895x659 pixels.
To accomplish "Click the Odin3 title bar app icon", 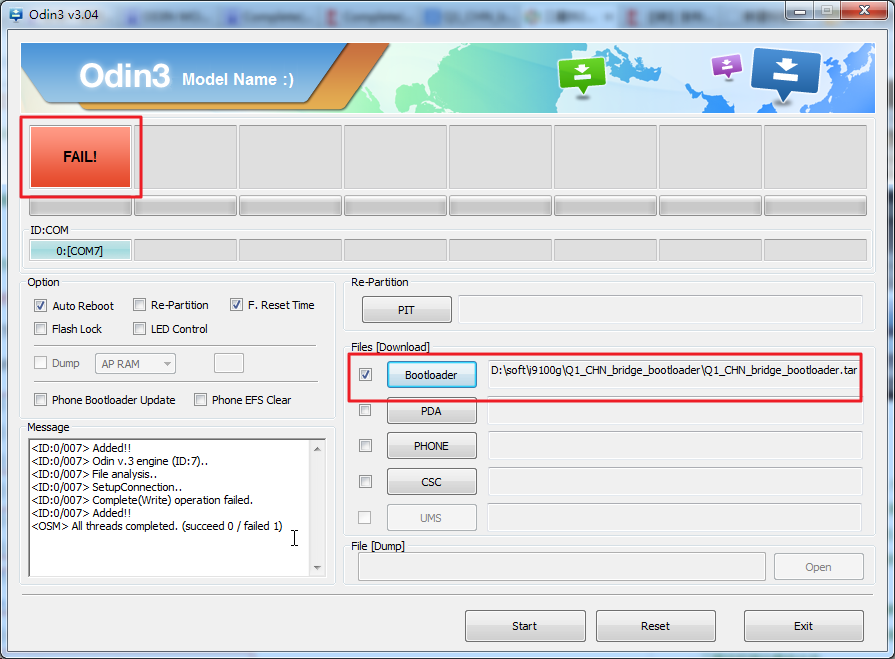I will (x=16, y=14).
